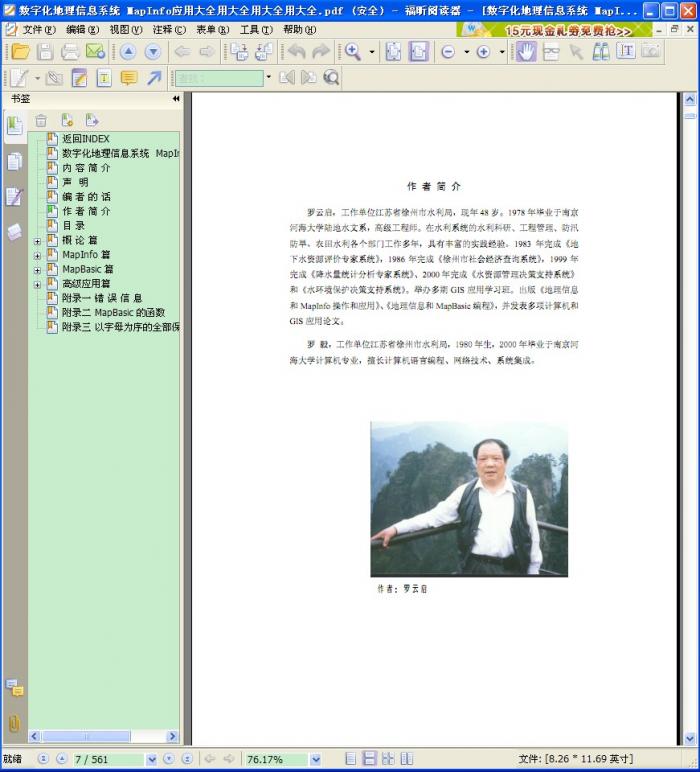The image size is (700, 772).
Task: Open the zoom percentage dropdown
Action: click(315, 759)
